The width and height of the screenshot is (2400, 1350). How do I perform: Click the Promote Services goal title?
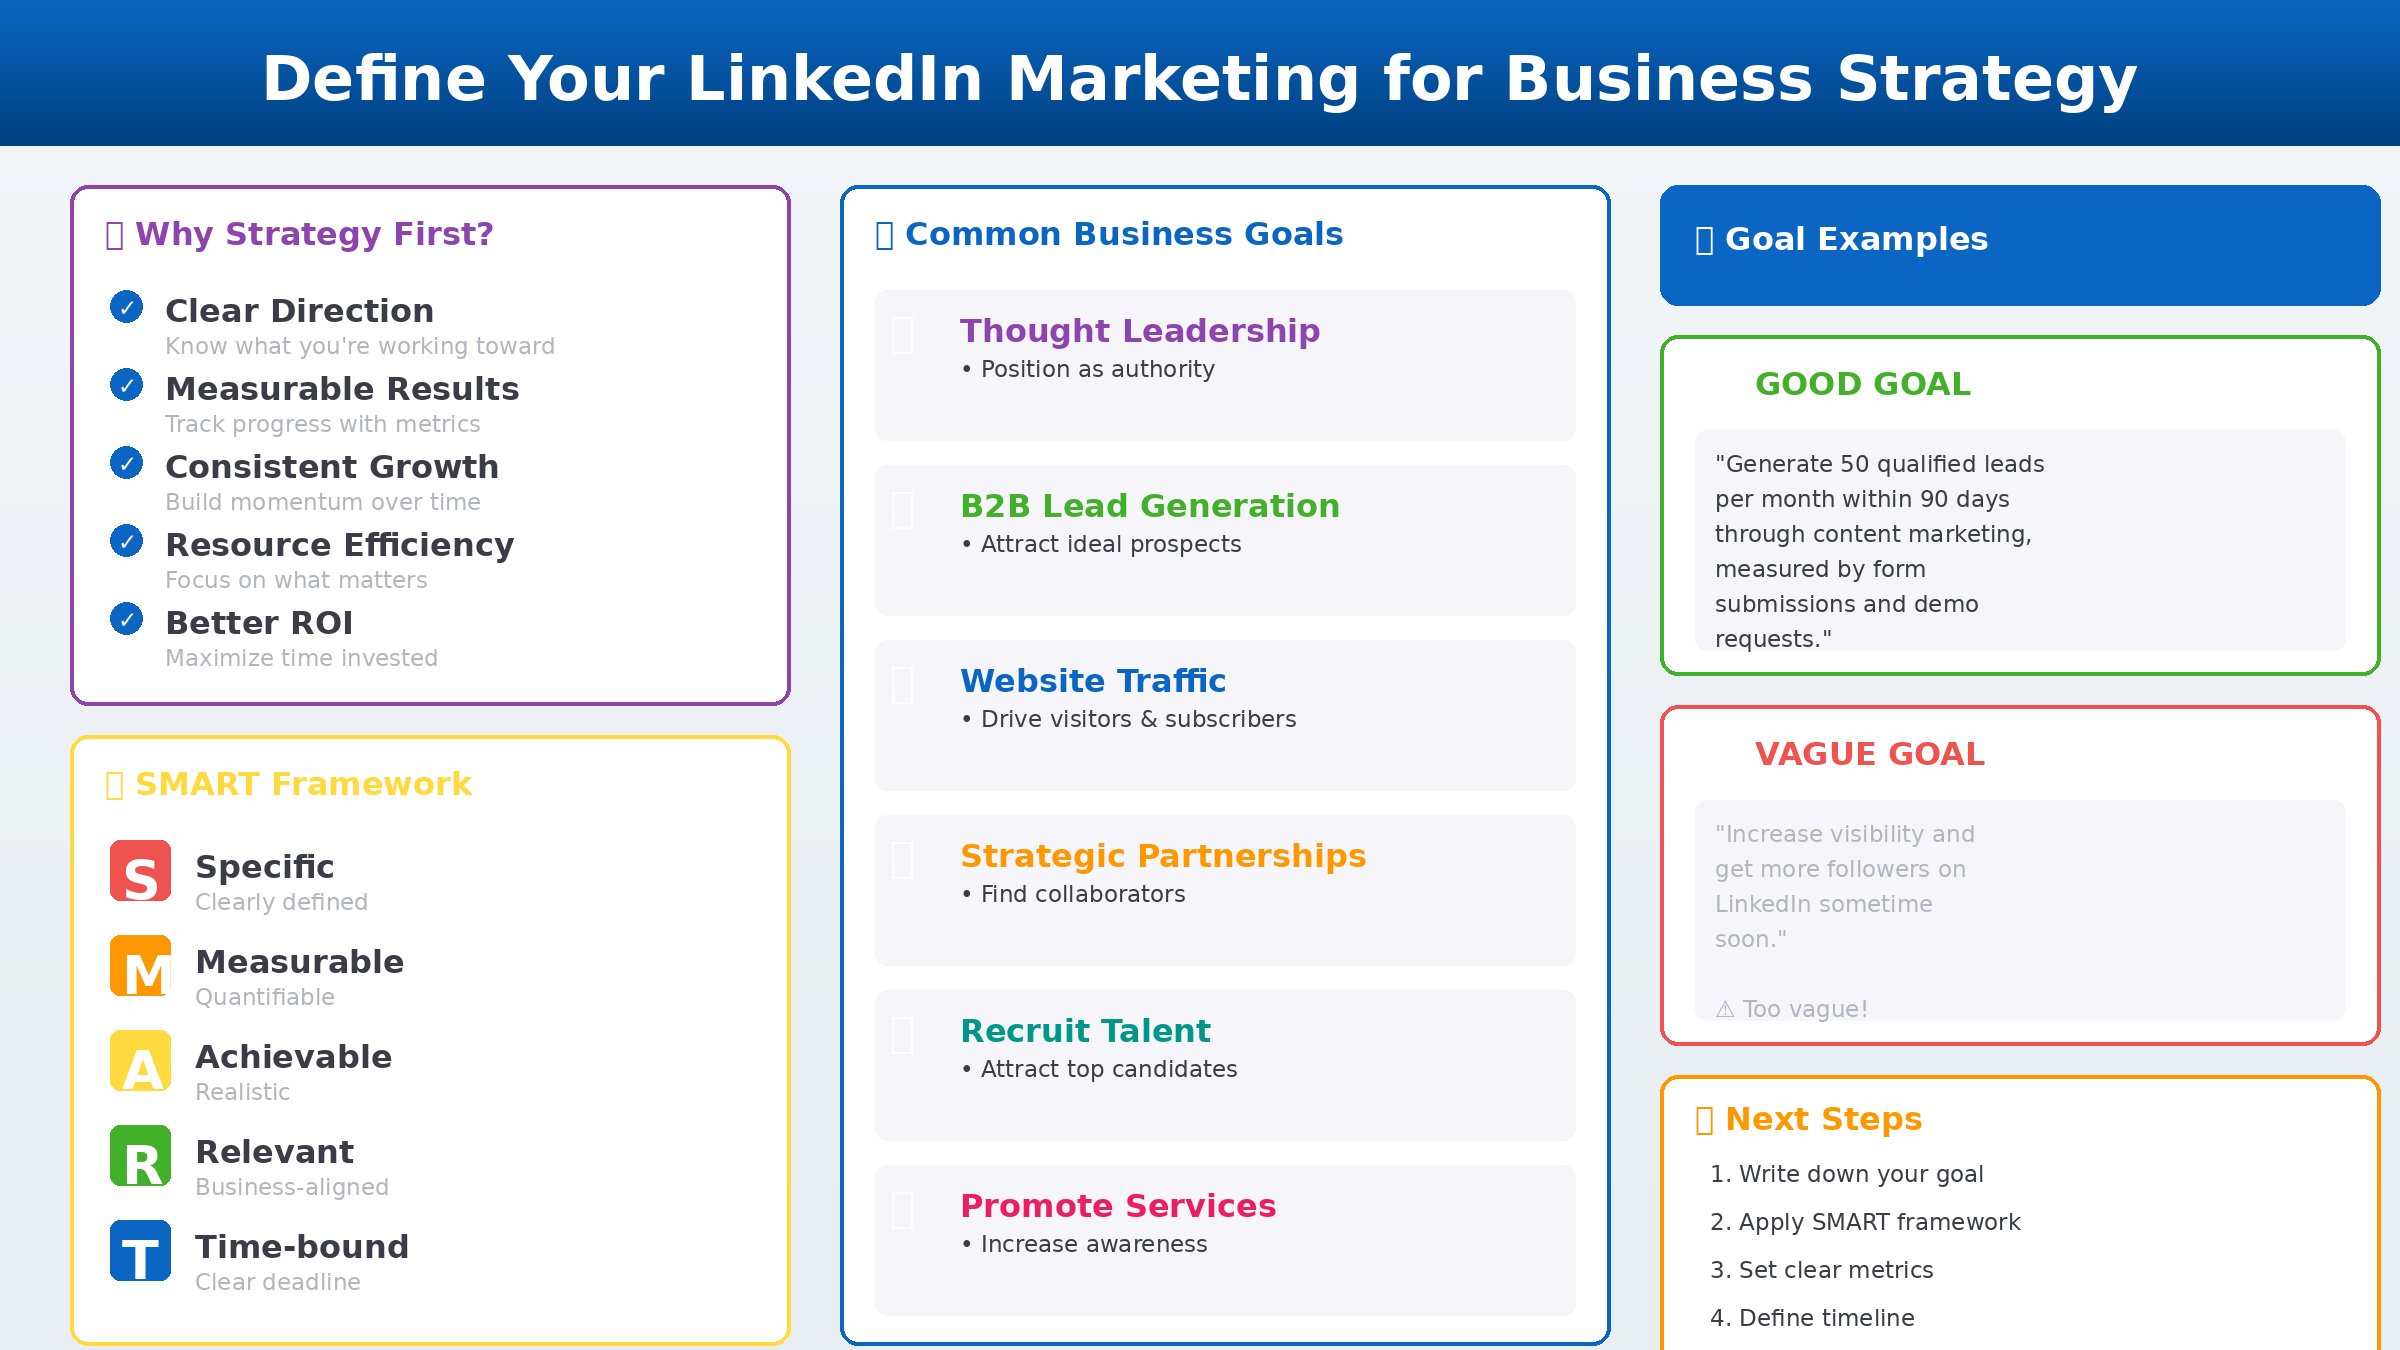1117,1206
